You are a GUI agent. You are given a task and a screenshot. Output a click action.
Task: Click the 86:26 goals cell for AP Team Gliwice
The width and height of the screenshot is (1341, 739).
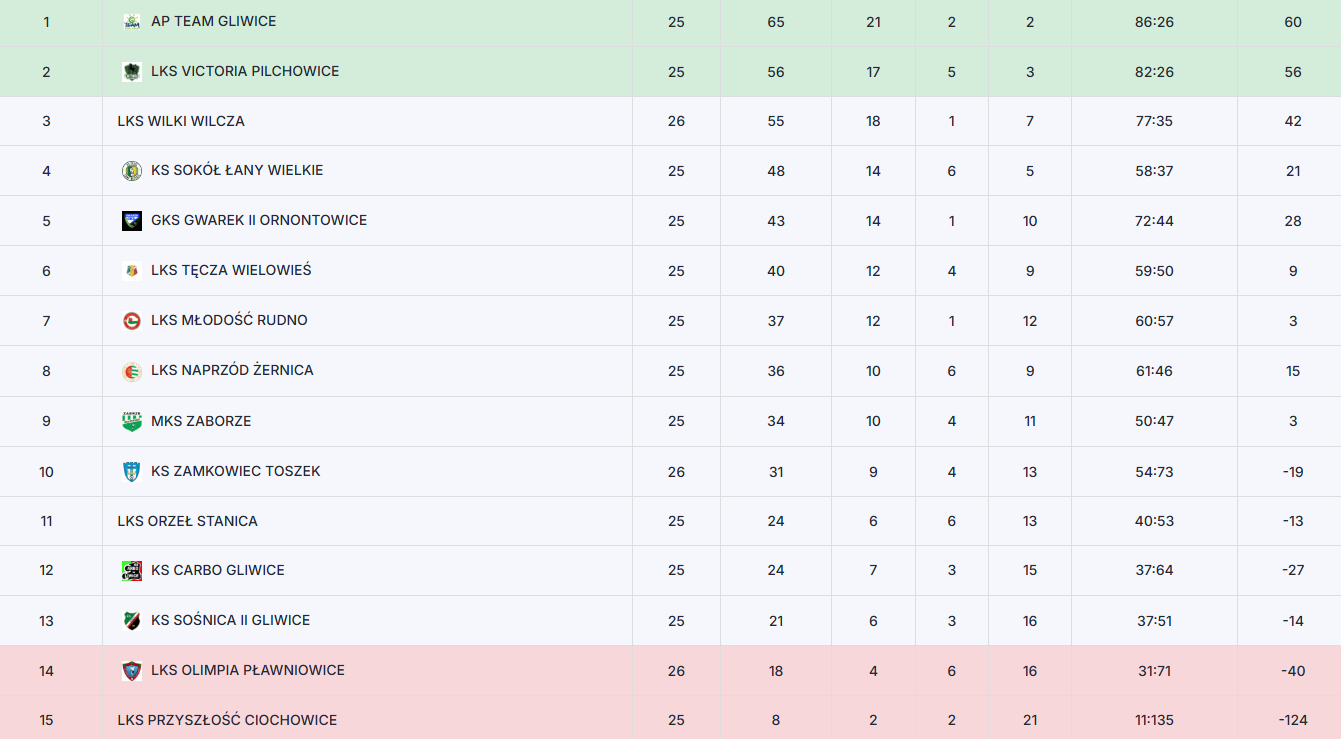[x=1154, y=22]
